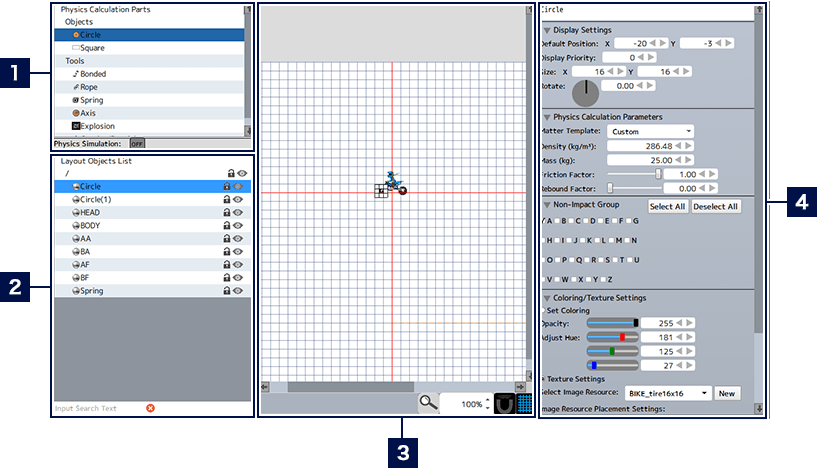Click the Input Search Text field
Image resolution: width=817 pixels, height=468 pixels.
(x=99, y=409)
